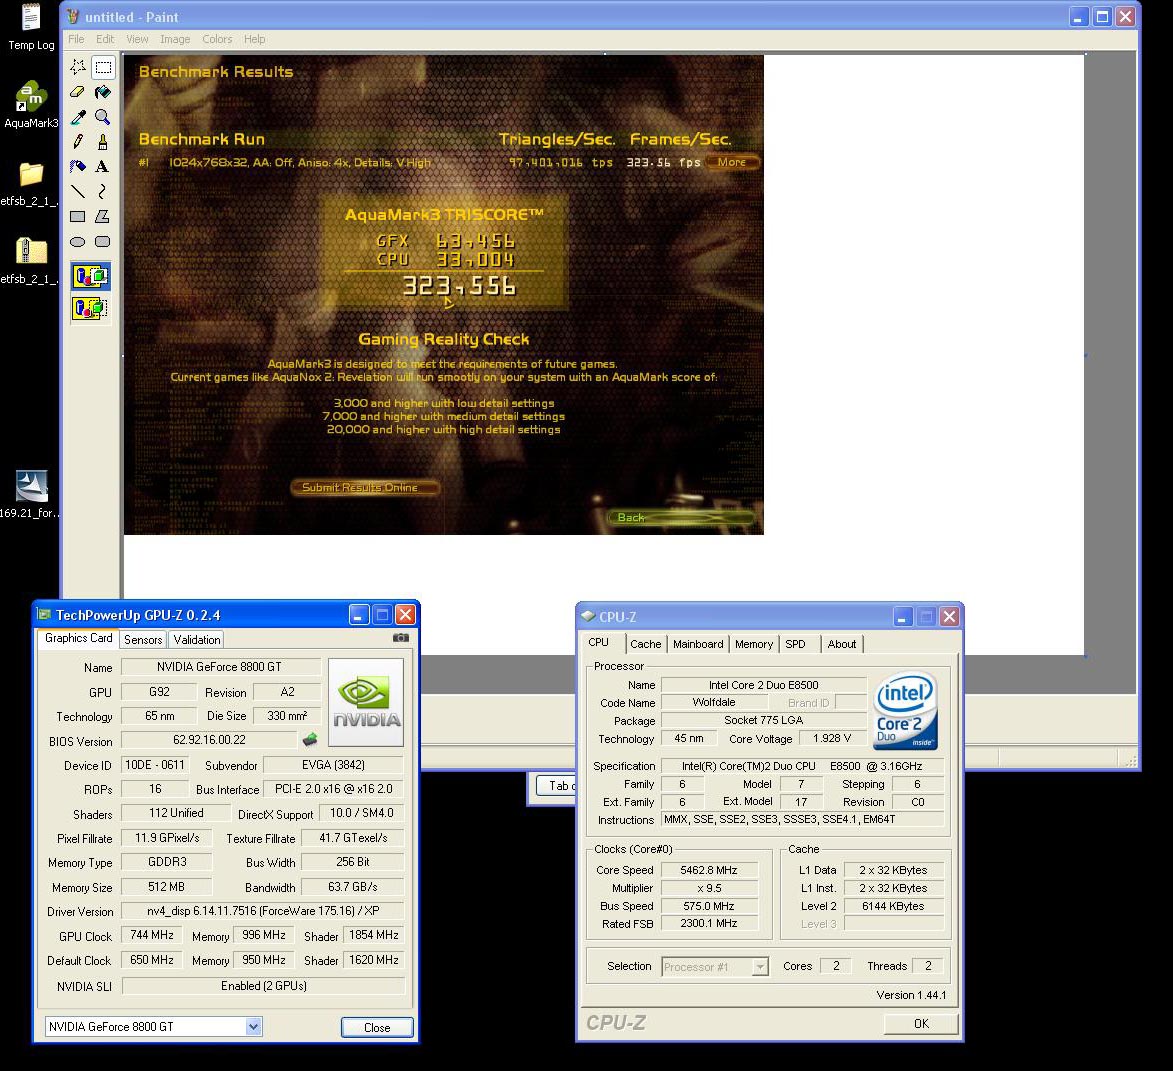Click the Back button in AquaMark3 image
Screen dimensions: 1173x1071
coord(680,518)
